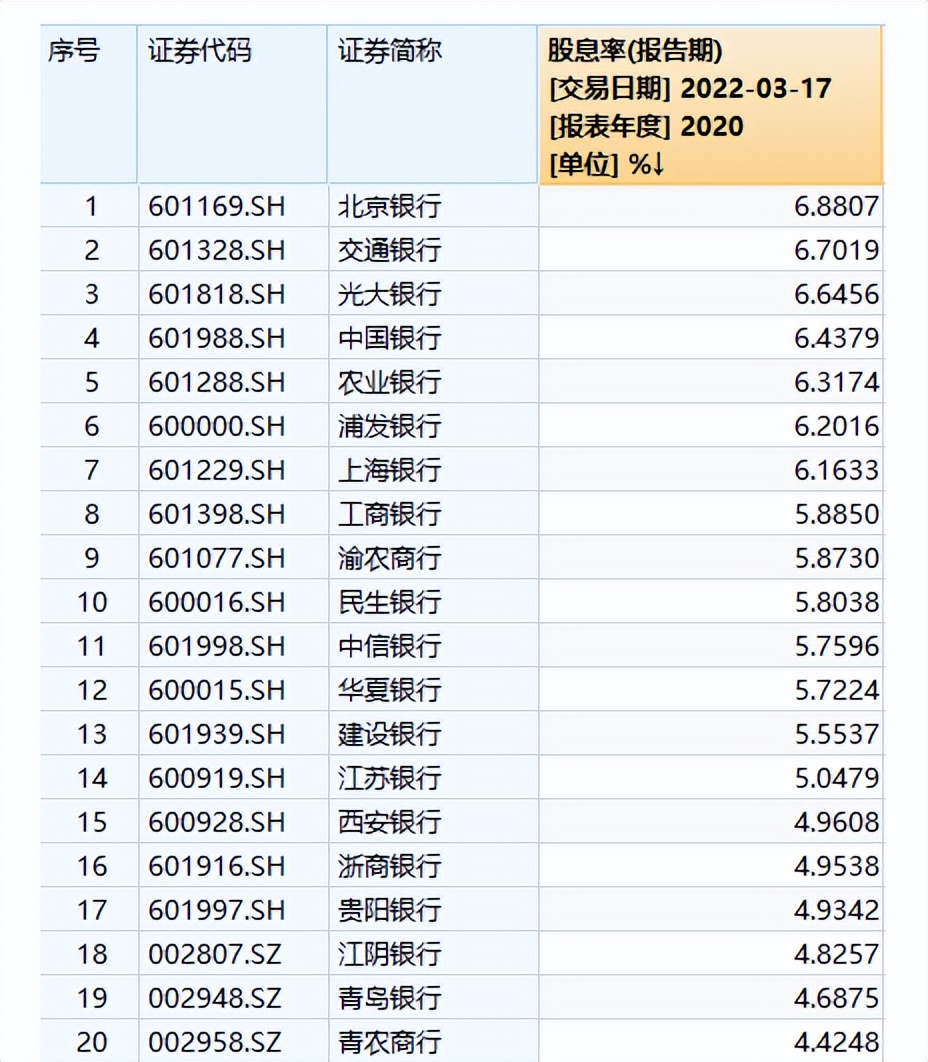Image resolution: width=928 pixels, height=1062 pixels.
Task: Click dividend yield value 6.6456
Action: pos(836,295)
